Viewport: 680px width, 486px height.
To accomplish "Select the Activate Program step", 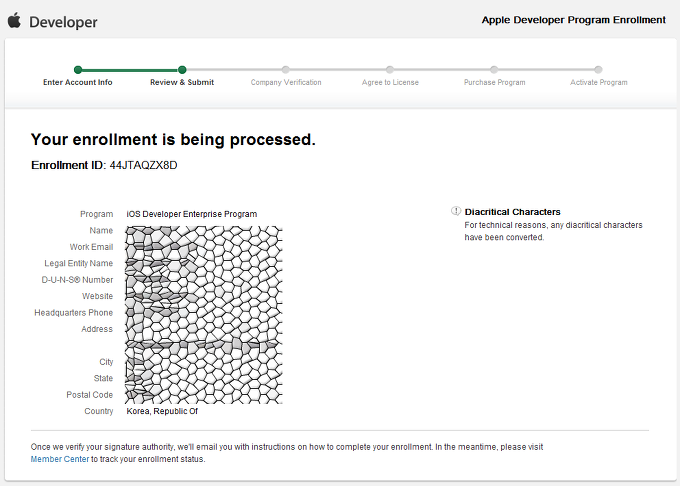I will [598, 82].
